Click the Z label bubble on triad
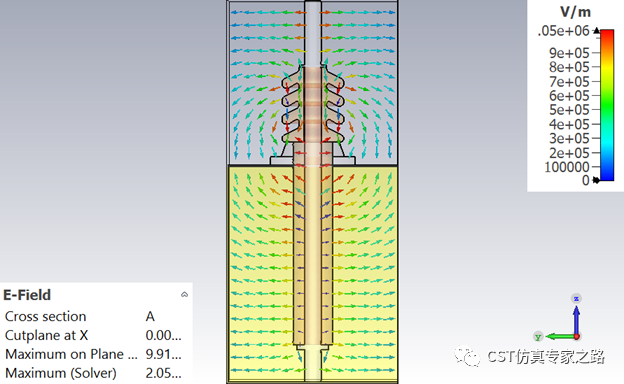The image size is (624, 384). coord(576,298)
